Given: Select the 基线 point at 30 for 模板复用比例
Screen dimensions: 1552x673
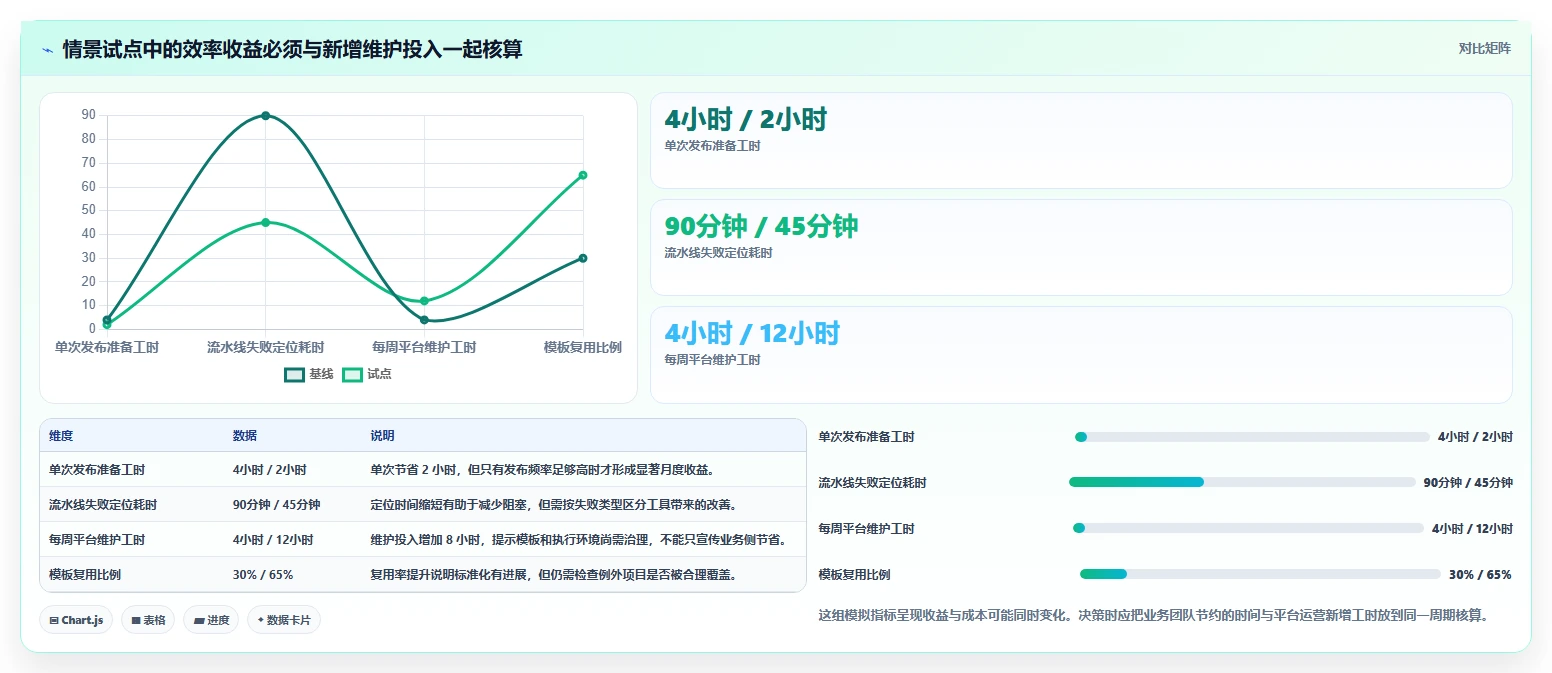Looking at the screenshot, I should [x=583, y=258].
